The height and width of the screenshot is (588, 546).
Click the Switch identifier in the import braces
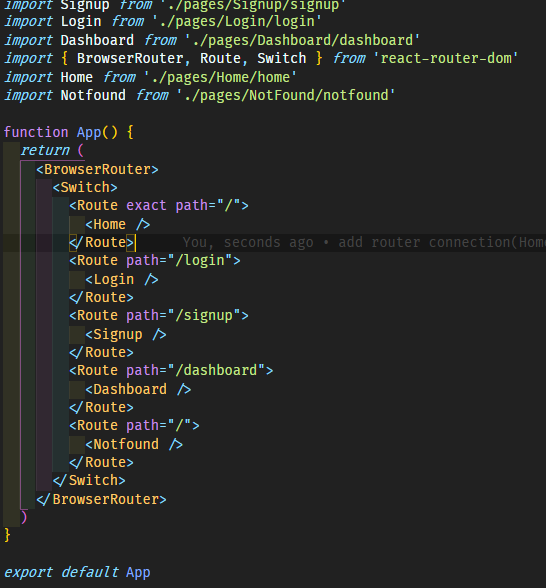[282, 58]
